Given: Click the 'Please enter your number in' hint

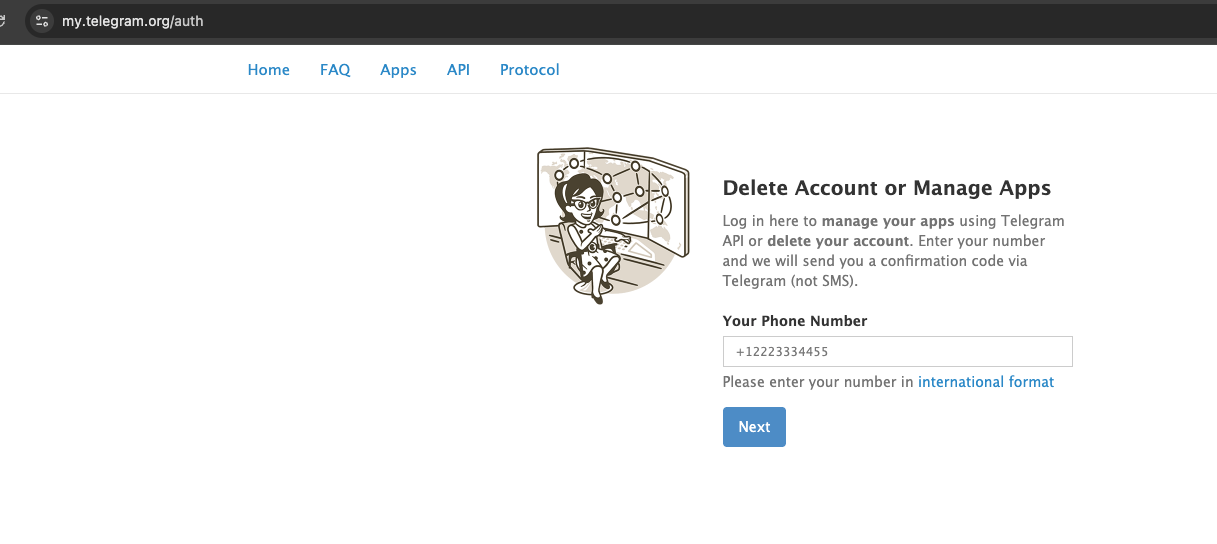Looking at the screenshot, I should [818, 382].
